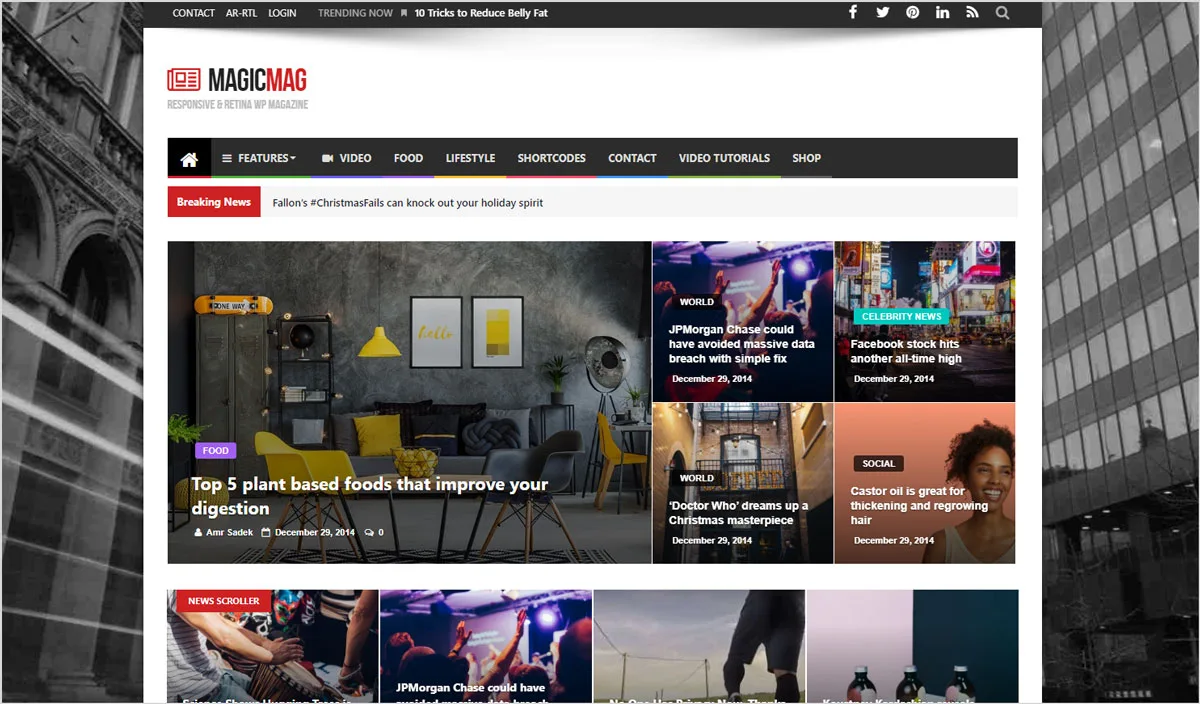Viewport: 1200px width, 704px height.
Task: Open the LinkedIn social icon
Action: [943, 13]
